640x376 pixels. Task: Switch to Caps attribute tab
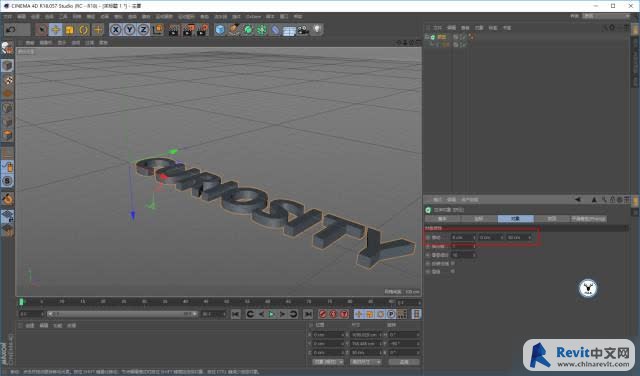coord(552,219)
